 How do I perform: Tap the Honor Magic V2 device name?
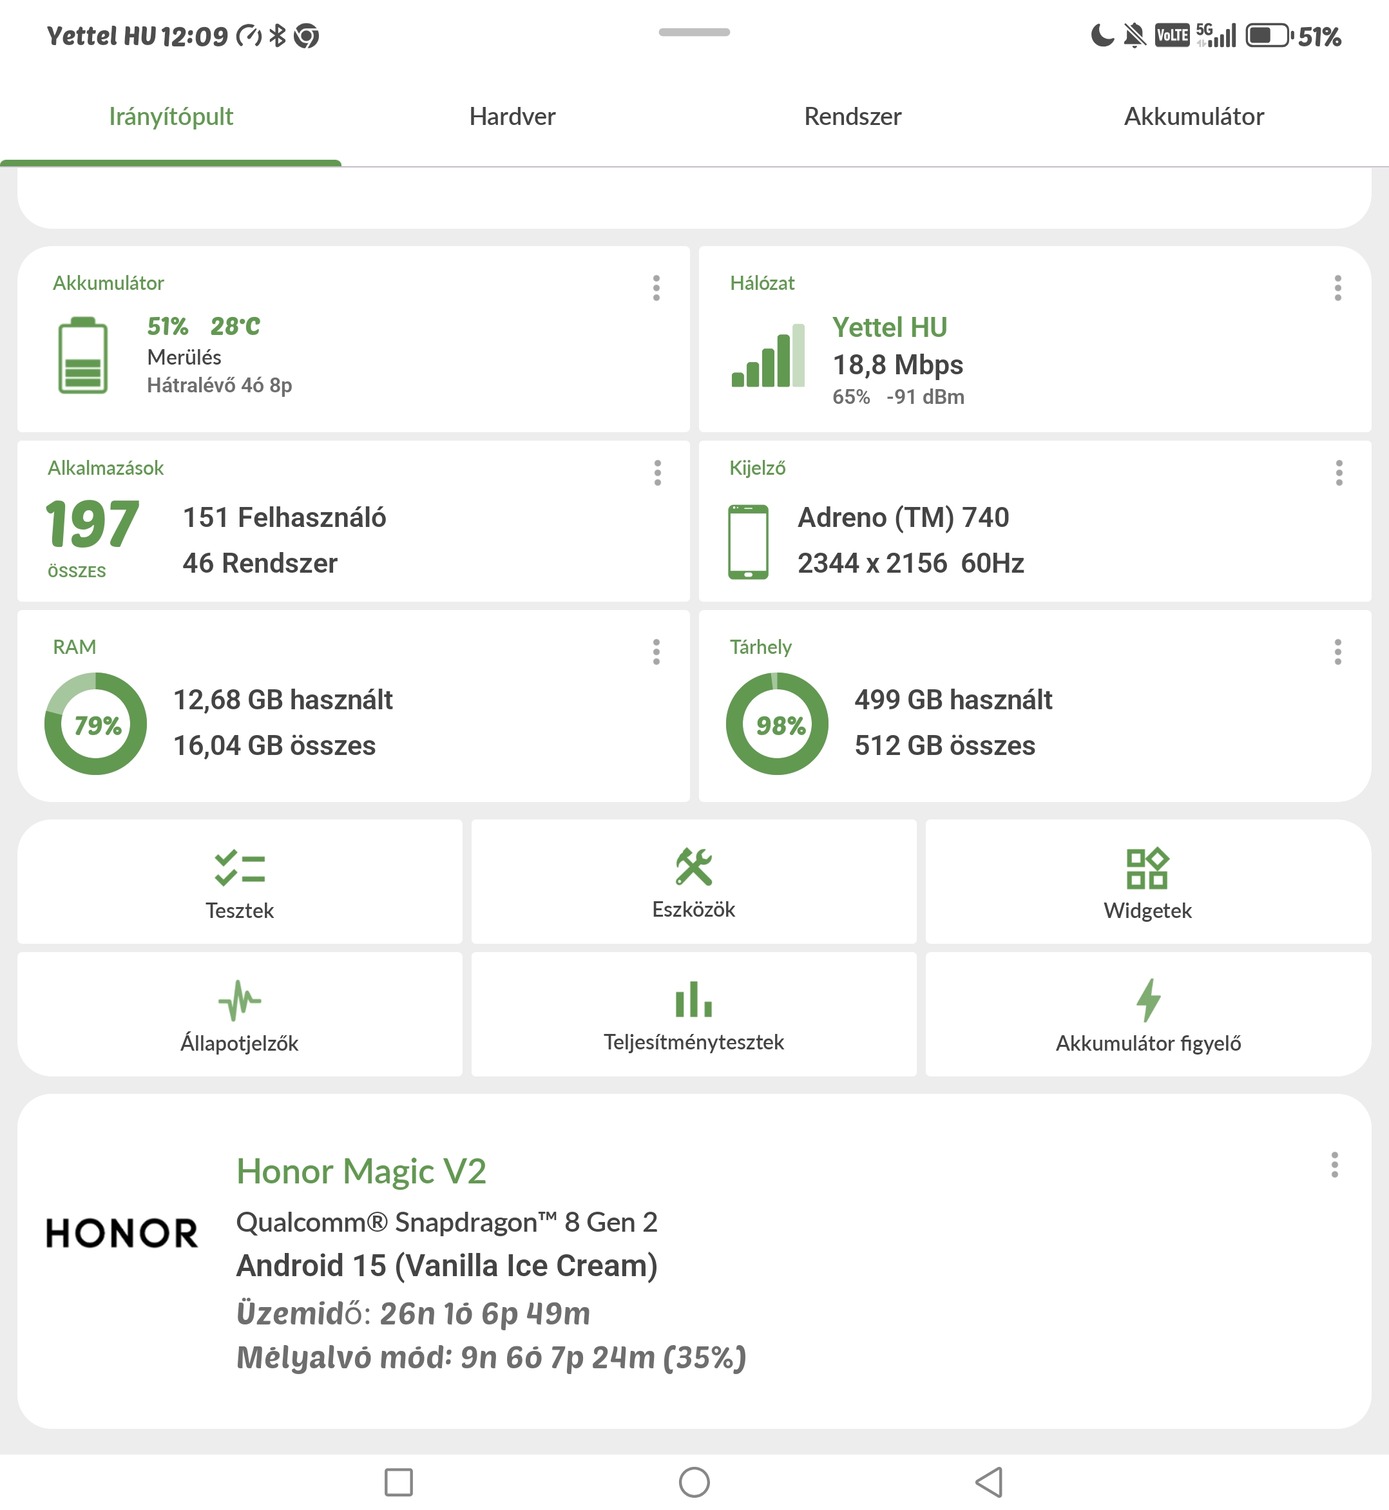coord(361,1171)
